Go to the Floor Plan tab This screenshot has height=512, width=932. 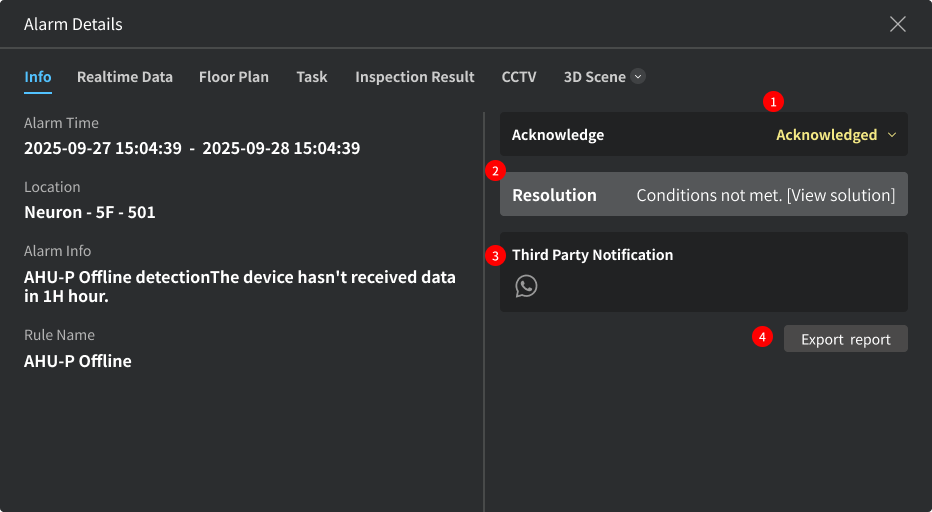(x=234, y=77)
